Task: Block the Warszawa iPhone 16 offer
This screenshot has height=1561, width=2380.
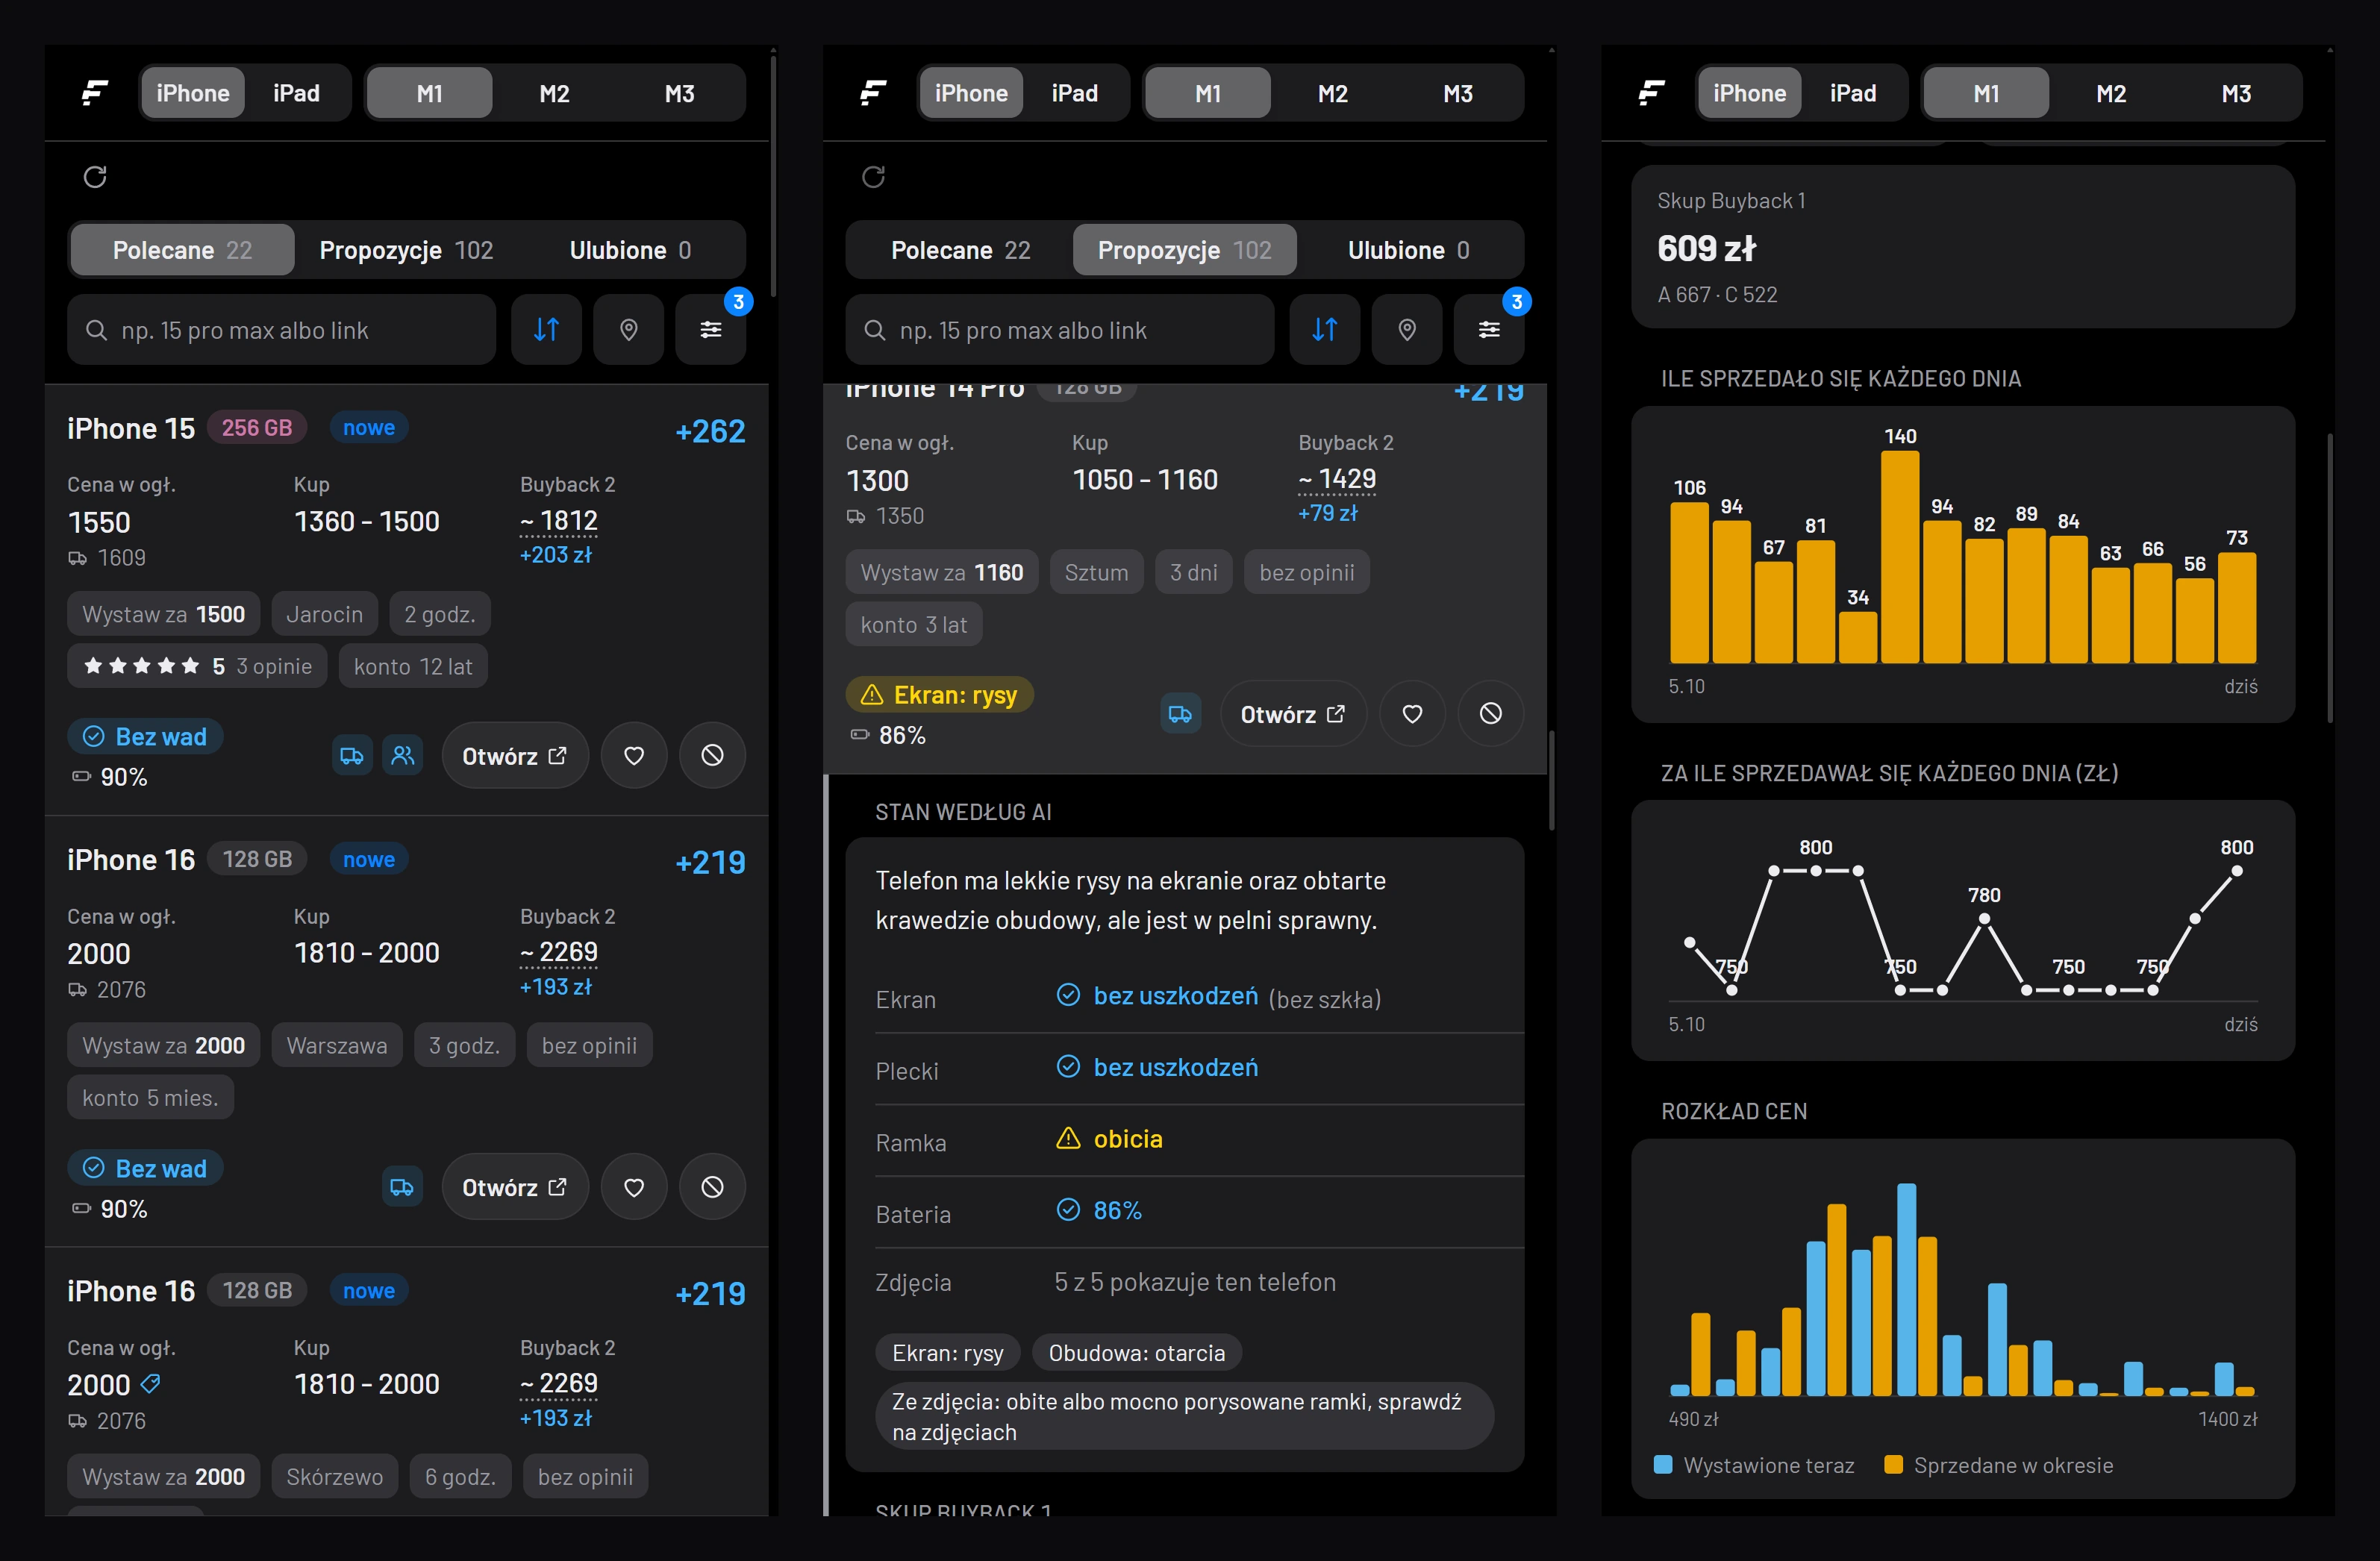Action: [x=712, y=1187]
